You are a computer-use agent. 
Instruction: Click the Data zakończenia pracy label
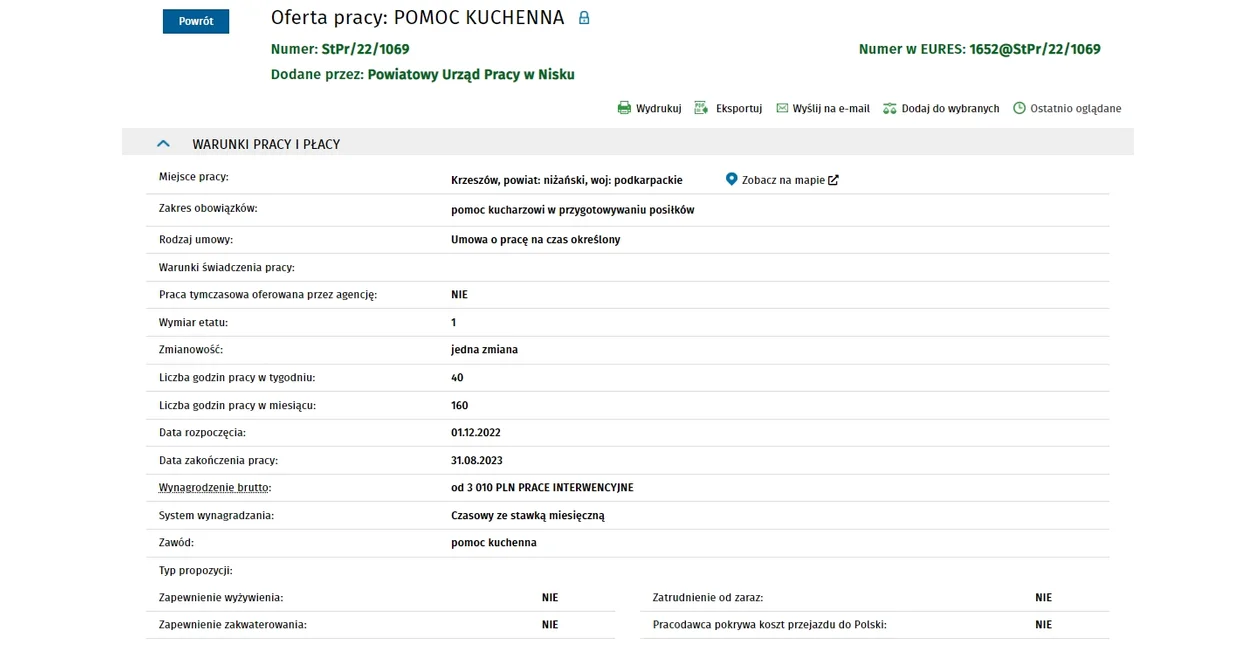[218, 461]
